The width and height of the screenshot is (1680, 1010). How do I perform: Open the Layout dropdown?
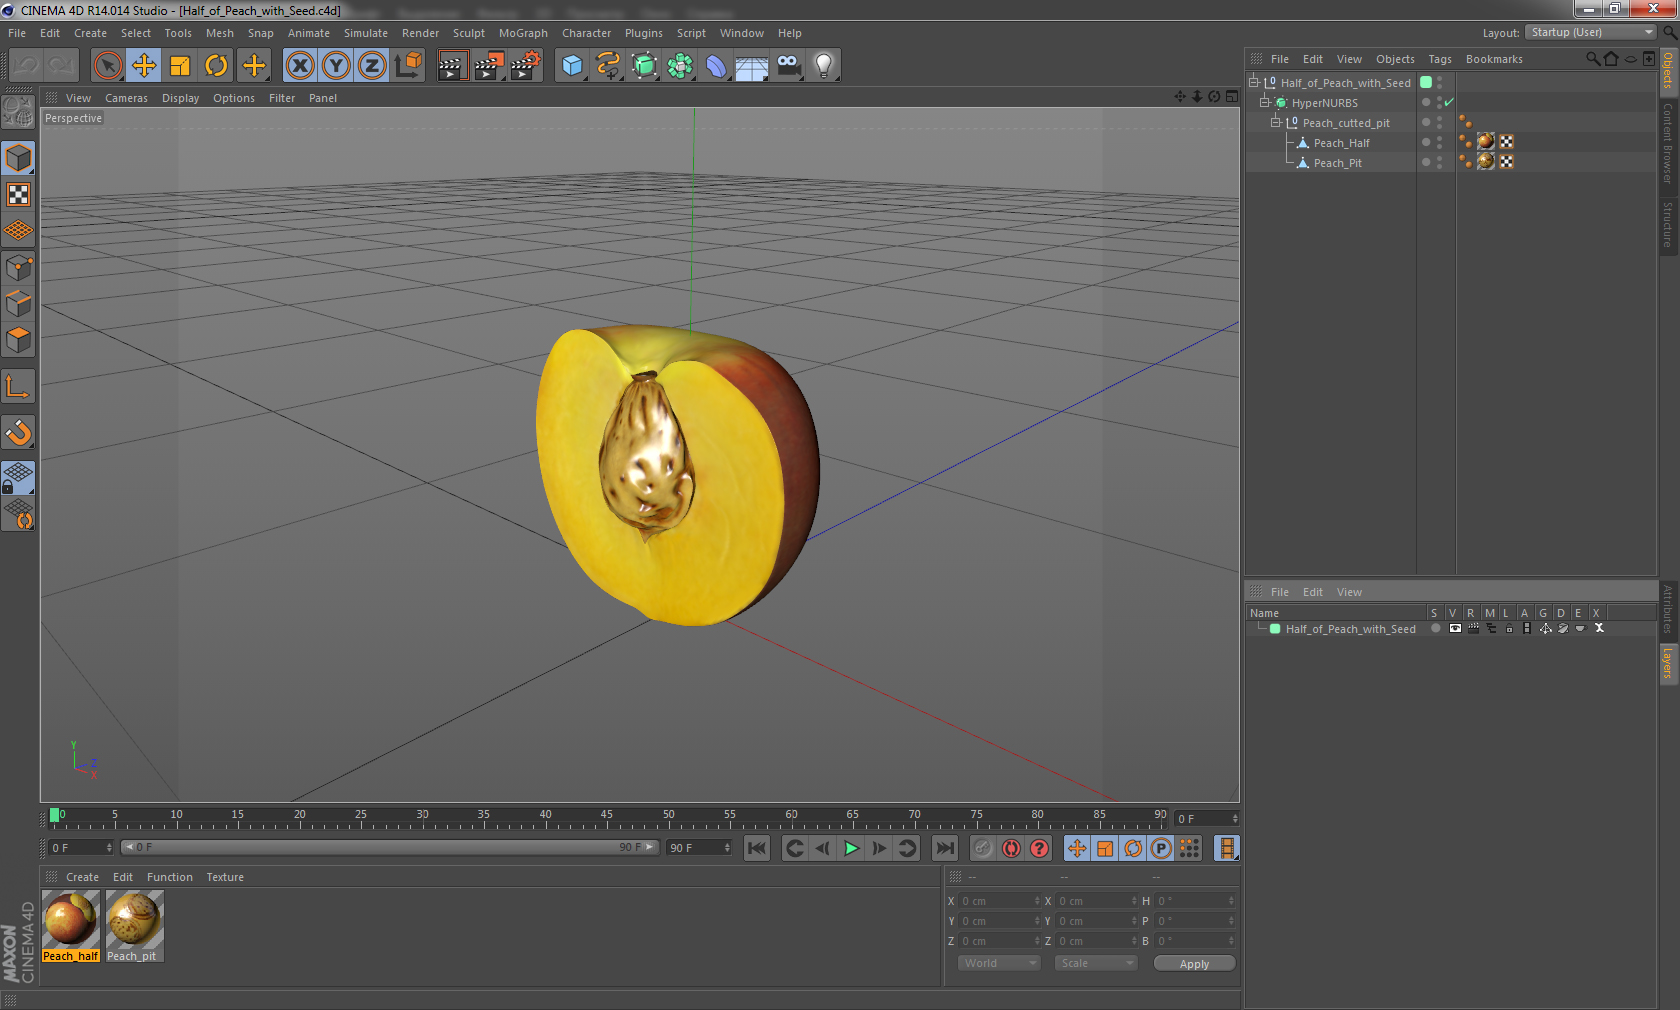click(1591, 32)
